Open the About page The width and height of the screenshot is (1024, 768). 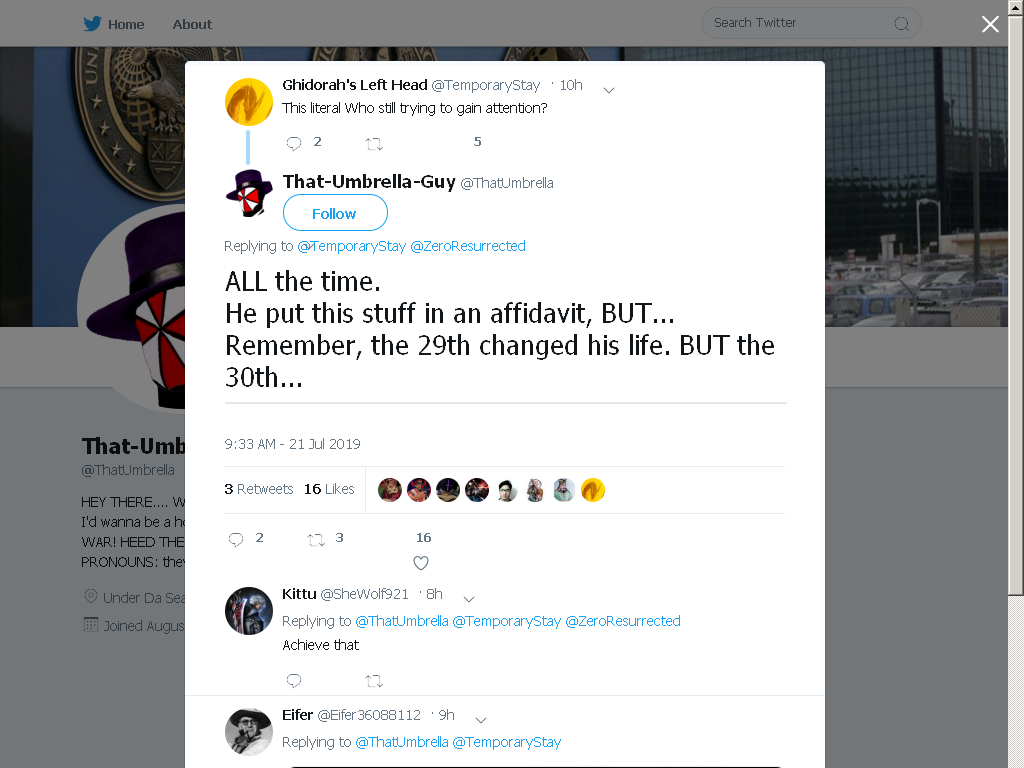[192, 24]
